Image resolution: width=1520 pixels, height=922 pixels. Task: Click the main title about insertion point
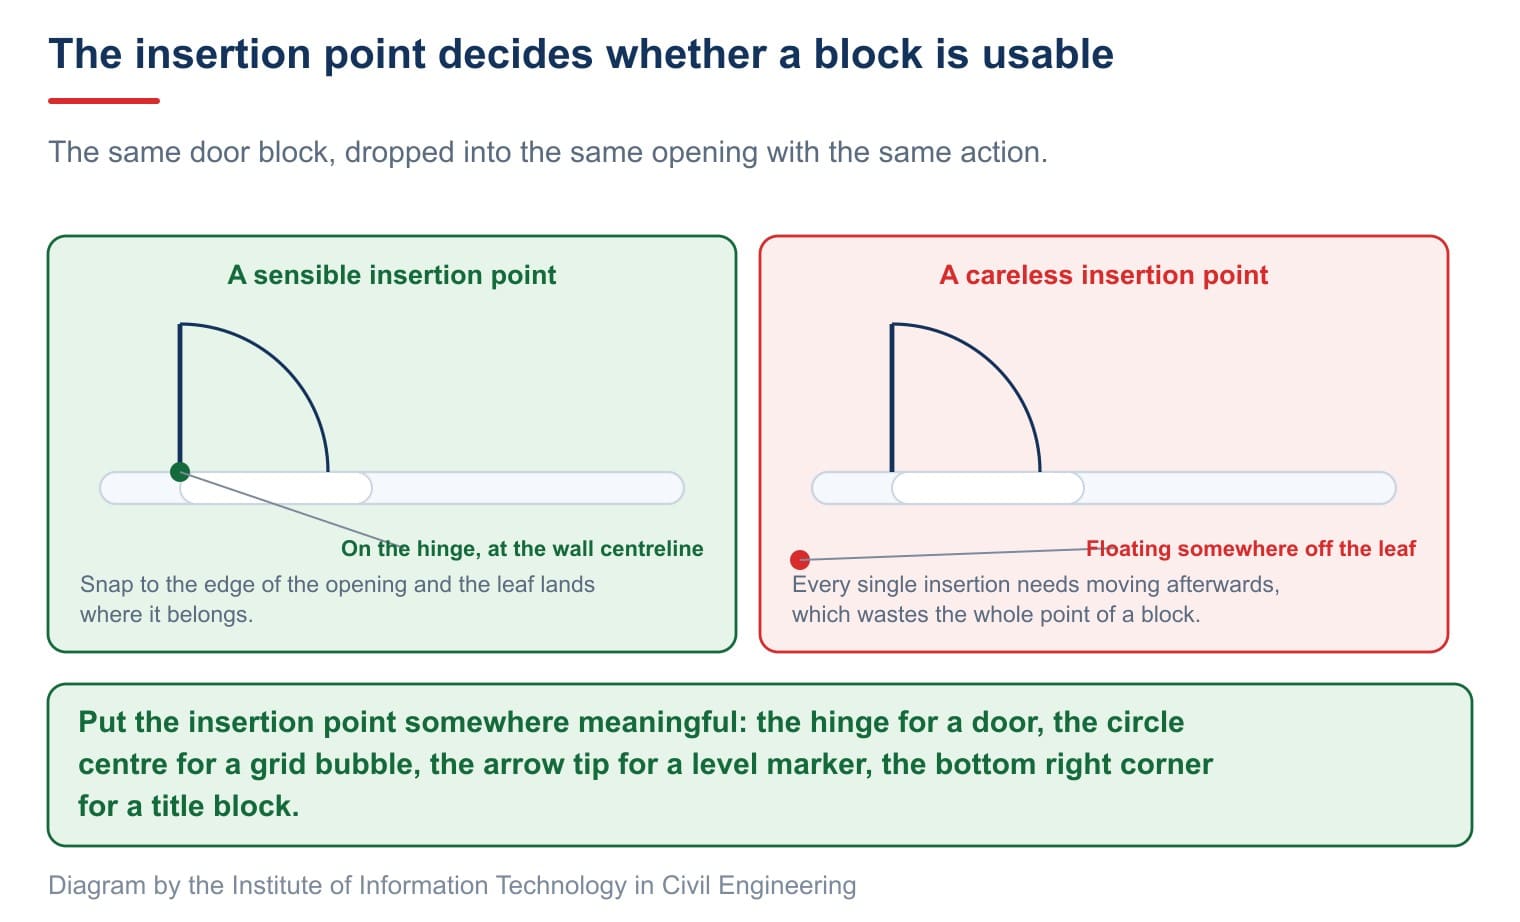[581, 54]
